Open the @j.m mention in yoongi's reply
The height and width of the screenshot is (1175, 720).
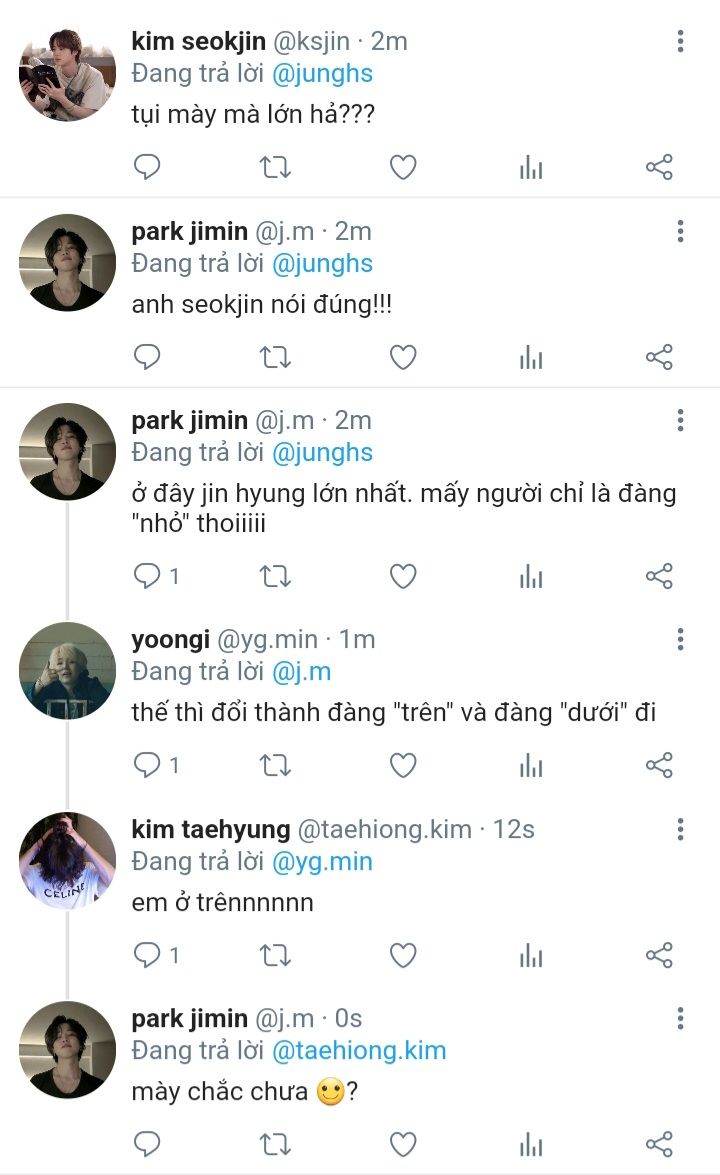click(x=301, y=671)
